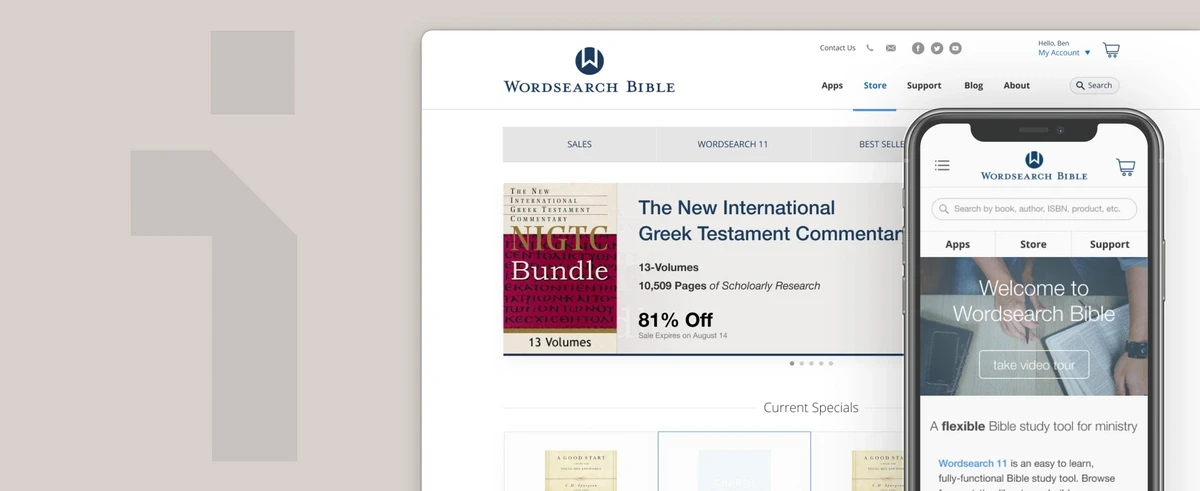1200x491 pixels.
Task: Click the Wordsearch Bible logo in desktop header
Action: [589, 70]
